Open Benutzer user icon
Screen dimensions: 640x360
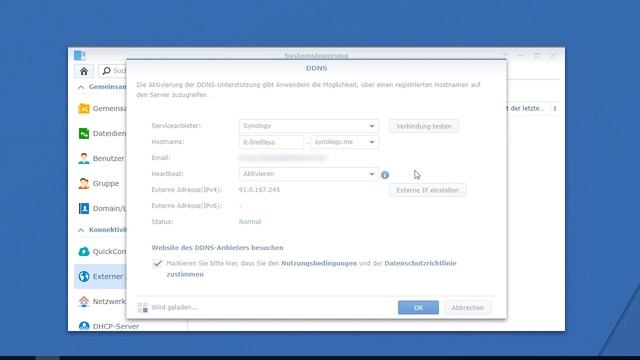point(84,158)
